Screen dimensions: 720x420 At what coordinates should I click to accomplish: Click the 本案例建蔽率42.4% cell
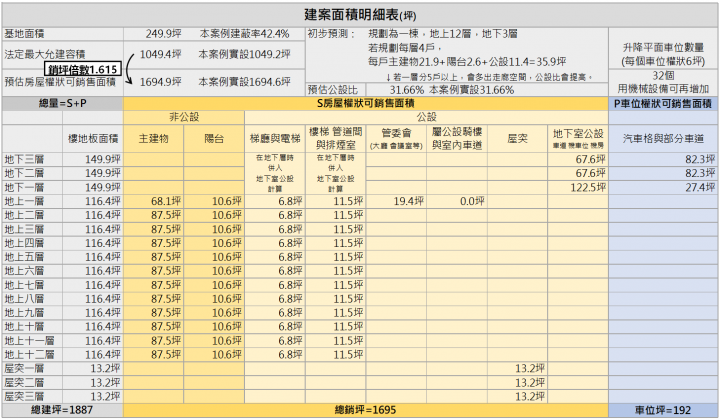point(244,34)
